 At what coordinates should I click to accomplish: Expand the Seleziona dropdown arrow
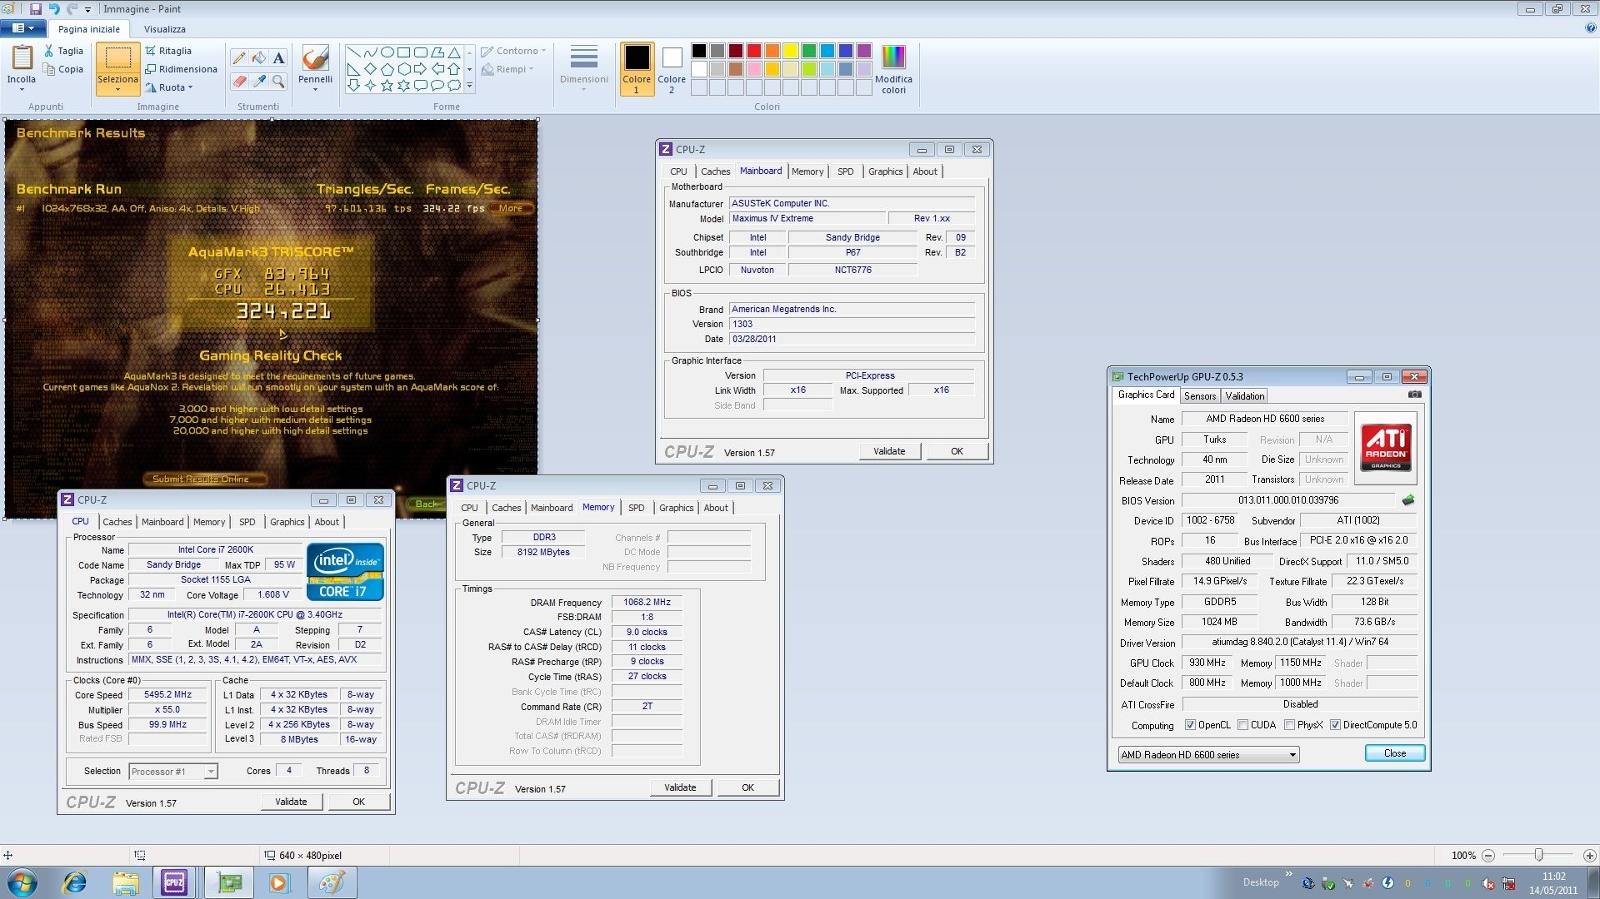click(x=118, y=90)
